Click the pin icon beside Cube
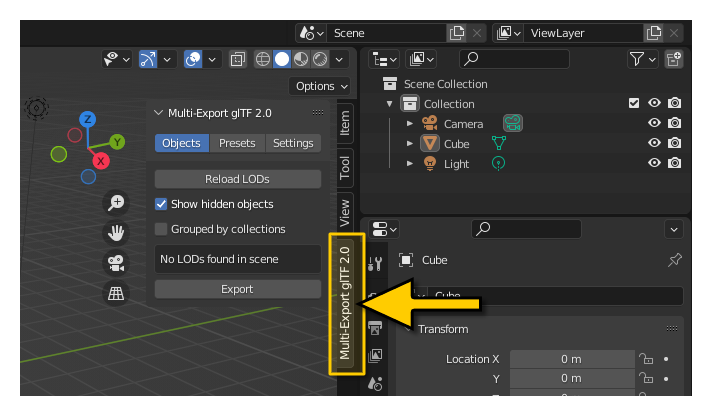The image size is (712, 416). 674,260
